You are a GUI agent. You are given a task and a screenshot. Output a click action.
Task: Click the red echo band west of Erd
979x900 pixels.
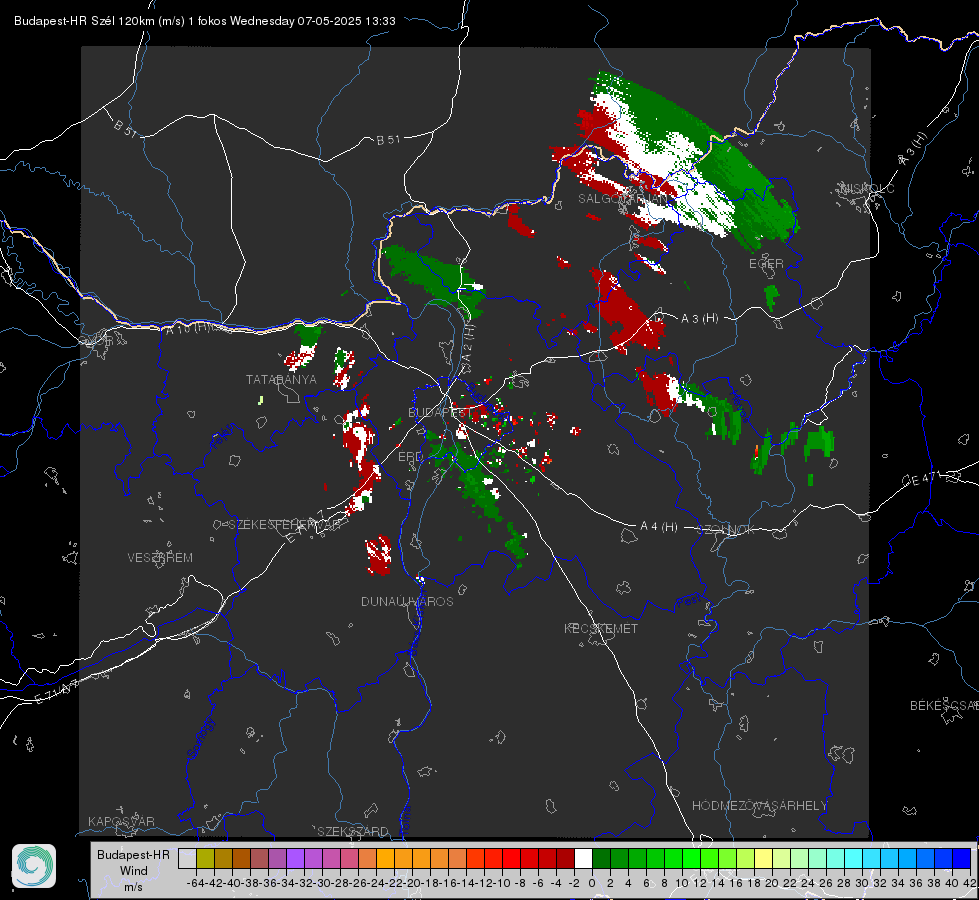click(x=361, y=459)
